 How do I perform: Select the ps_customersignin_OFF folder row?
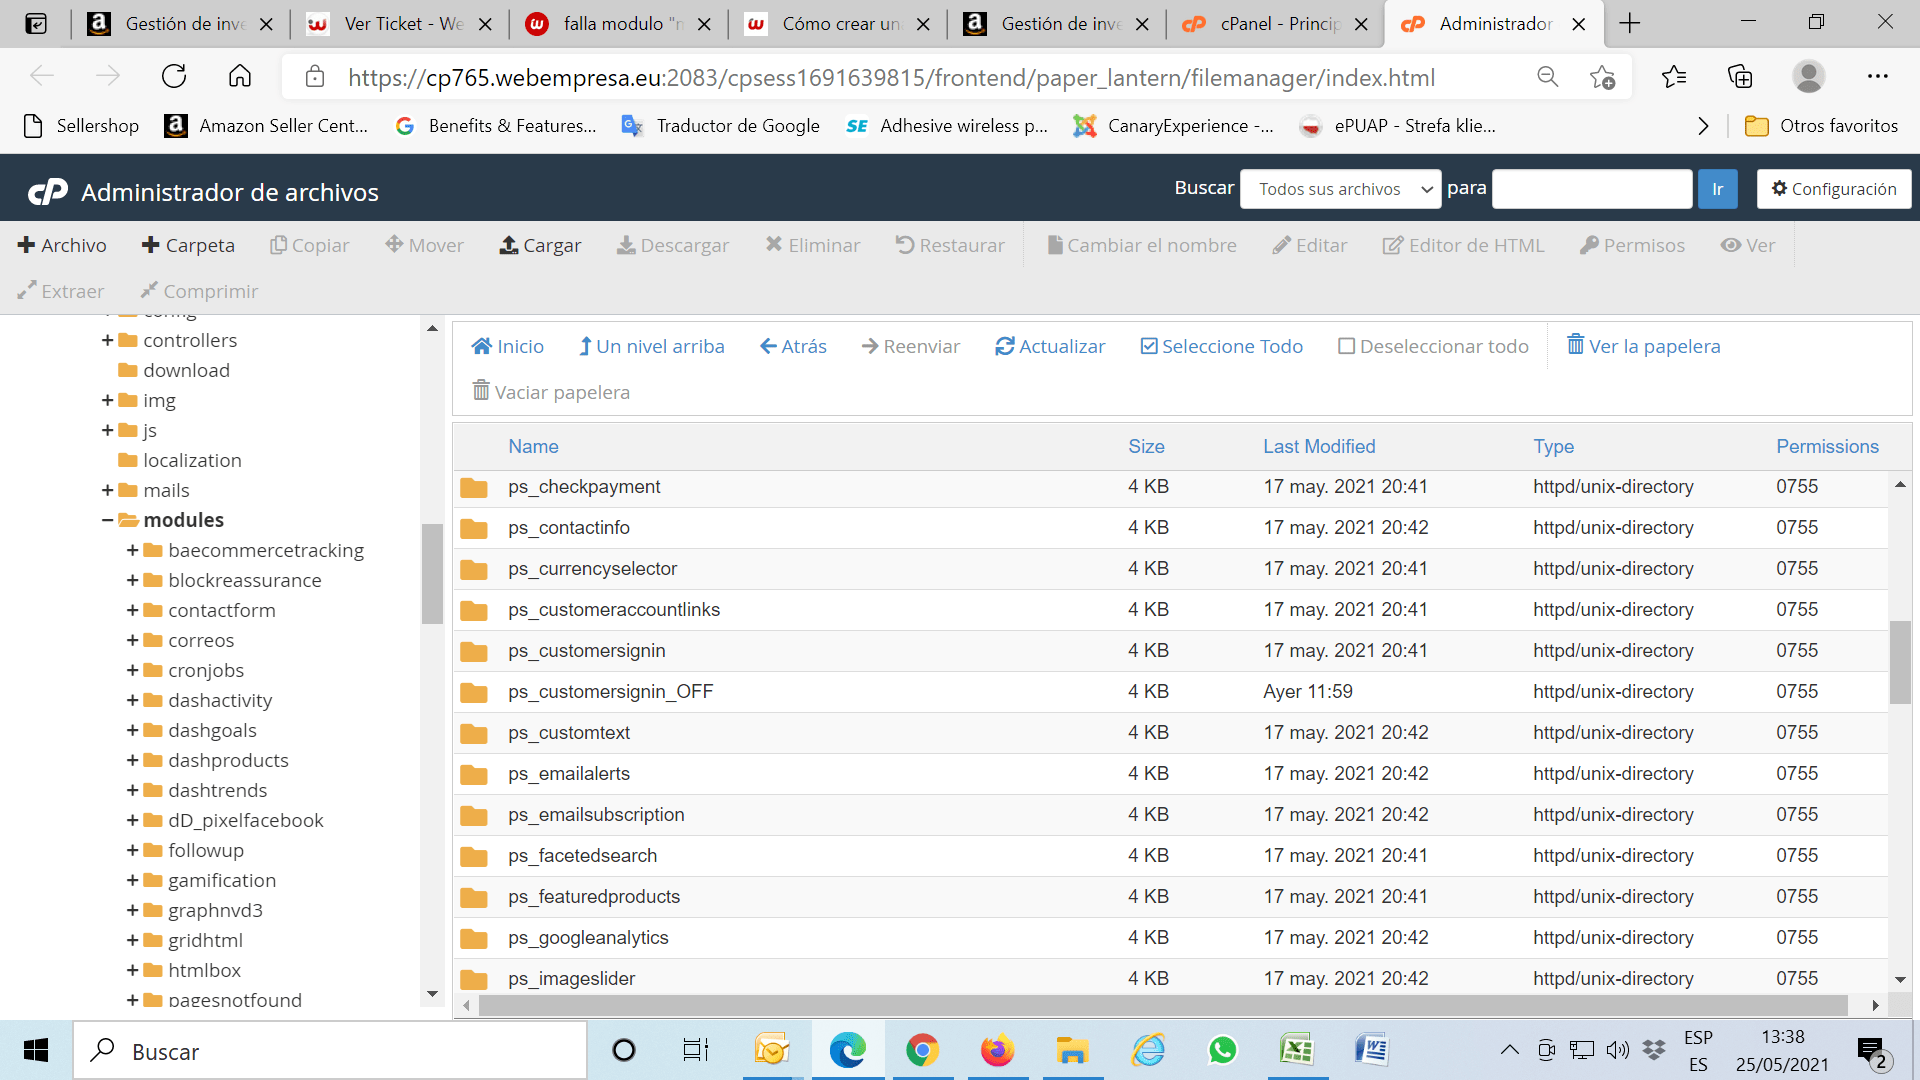pos(1170,691)
